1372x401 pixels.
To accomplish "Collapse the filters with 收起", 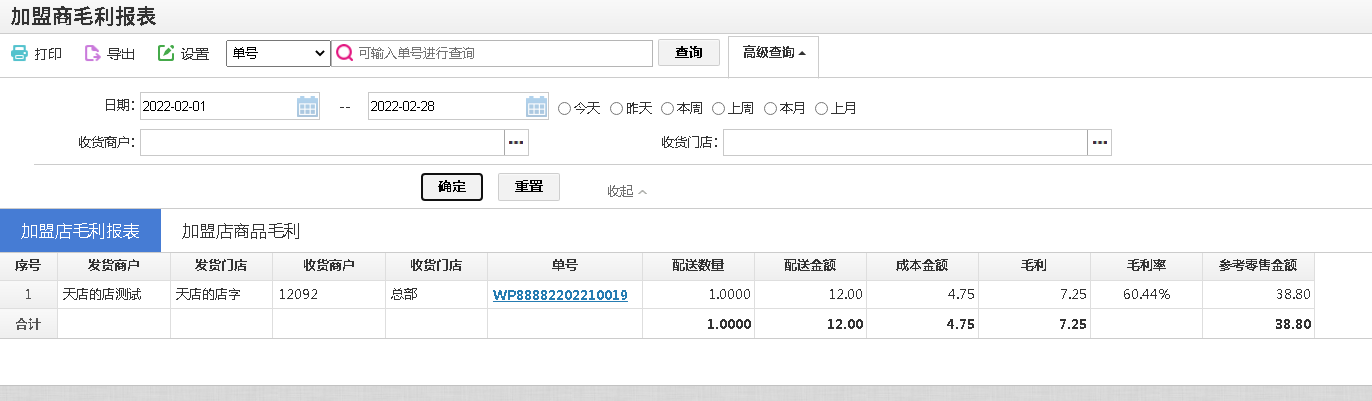I will [x=627, y=191].
